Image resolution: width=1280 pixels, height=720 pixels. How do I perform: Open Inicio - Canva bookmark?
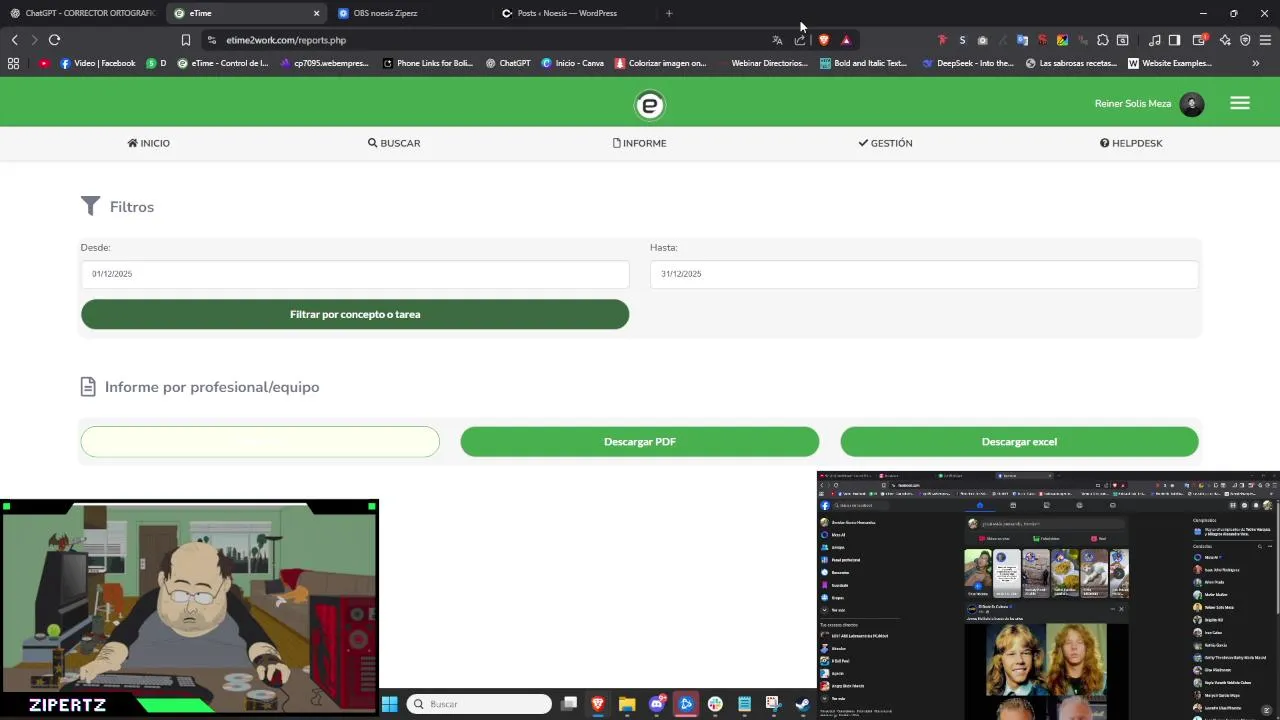(x=573, y=63)
